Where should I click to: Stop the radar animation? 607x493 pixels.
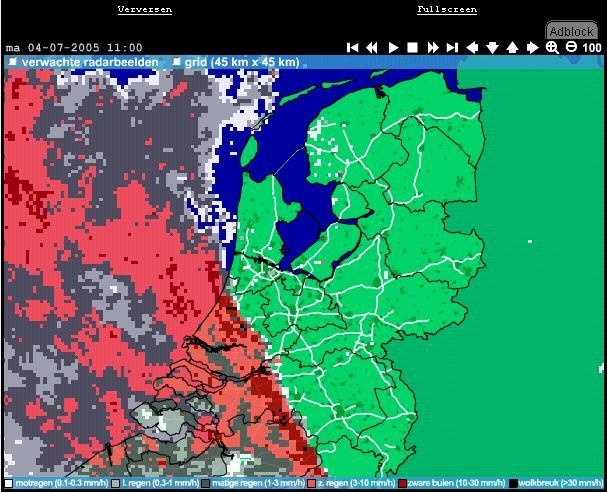(413, 48)
